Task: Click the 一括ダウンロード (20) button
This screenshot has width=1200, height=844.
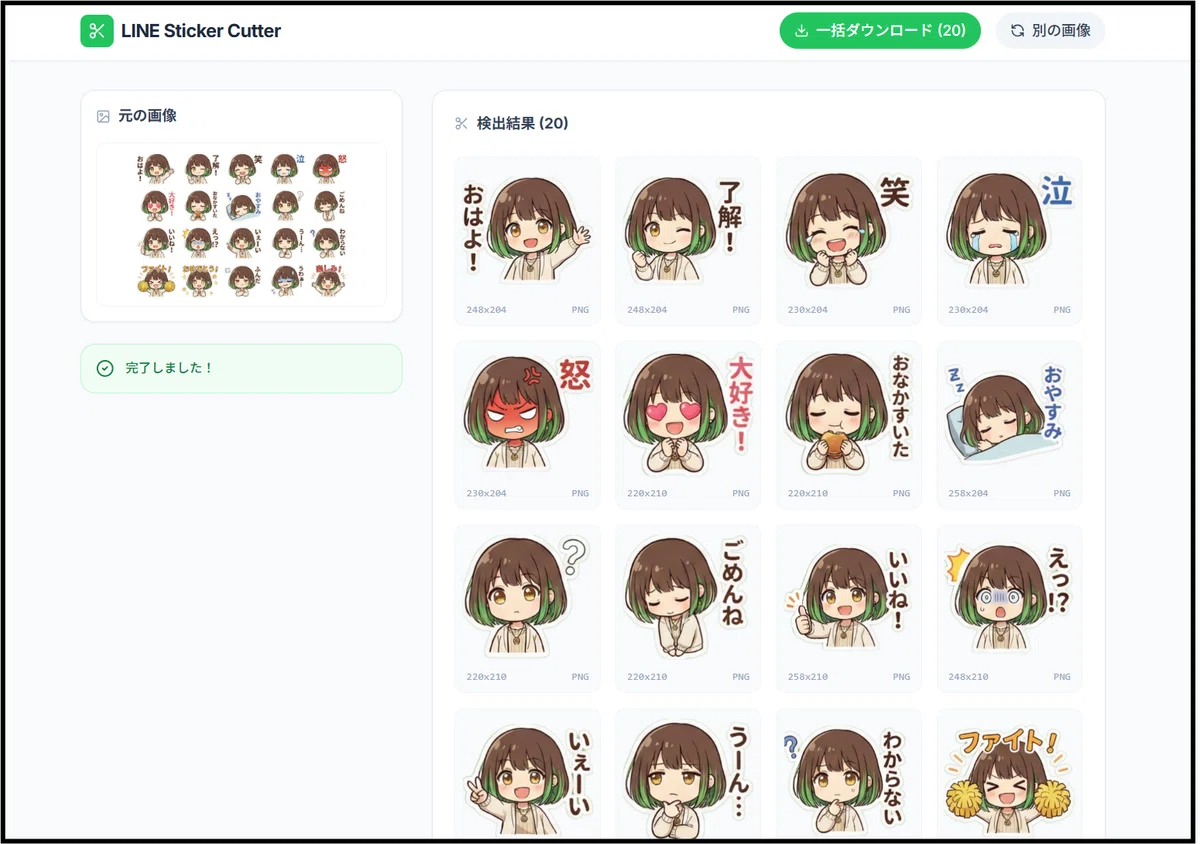Action: tap(880, 30)
